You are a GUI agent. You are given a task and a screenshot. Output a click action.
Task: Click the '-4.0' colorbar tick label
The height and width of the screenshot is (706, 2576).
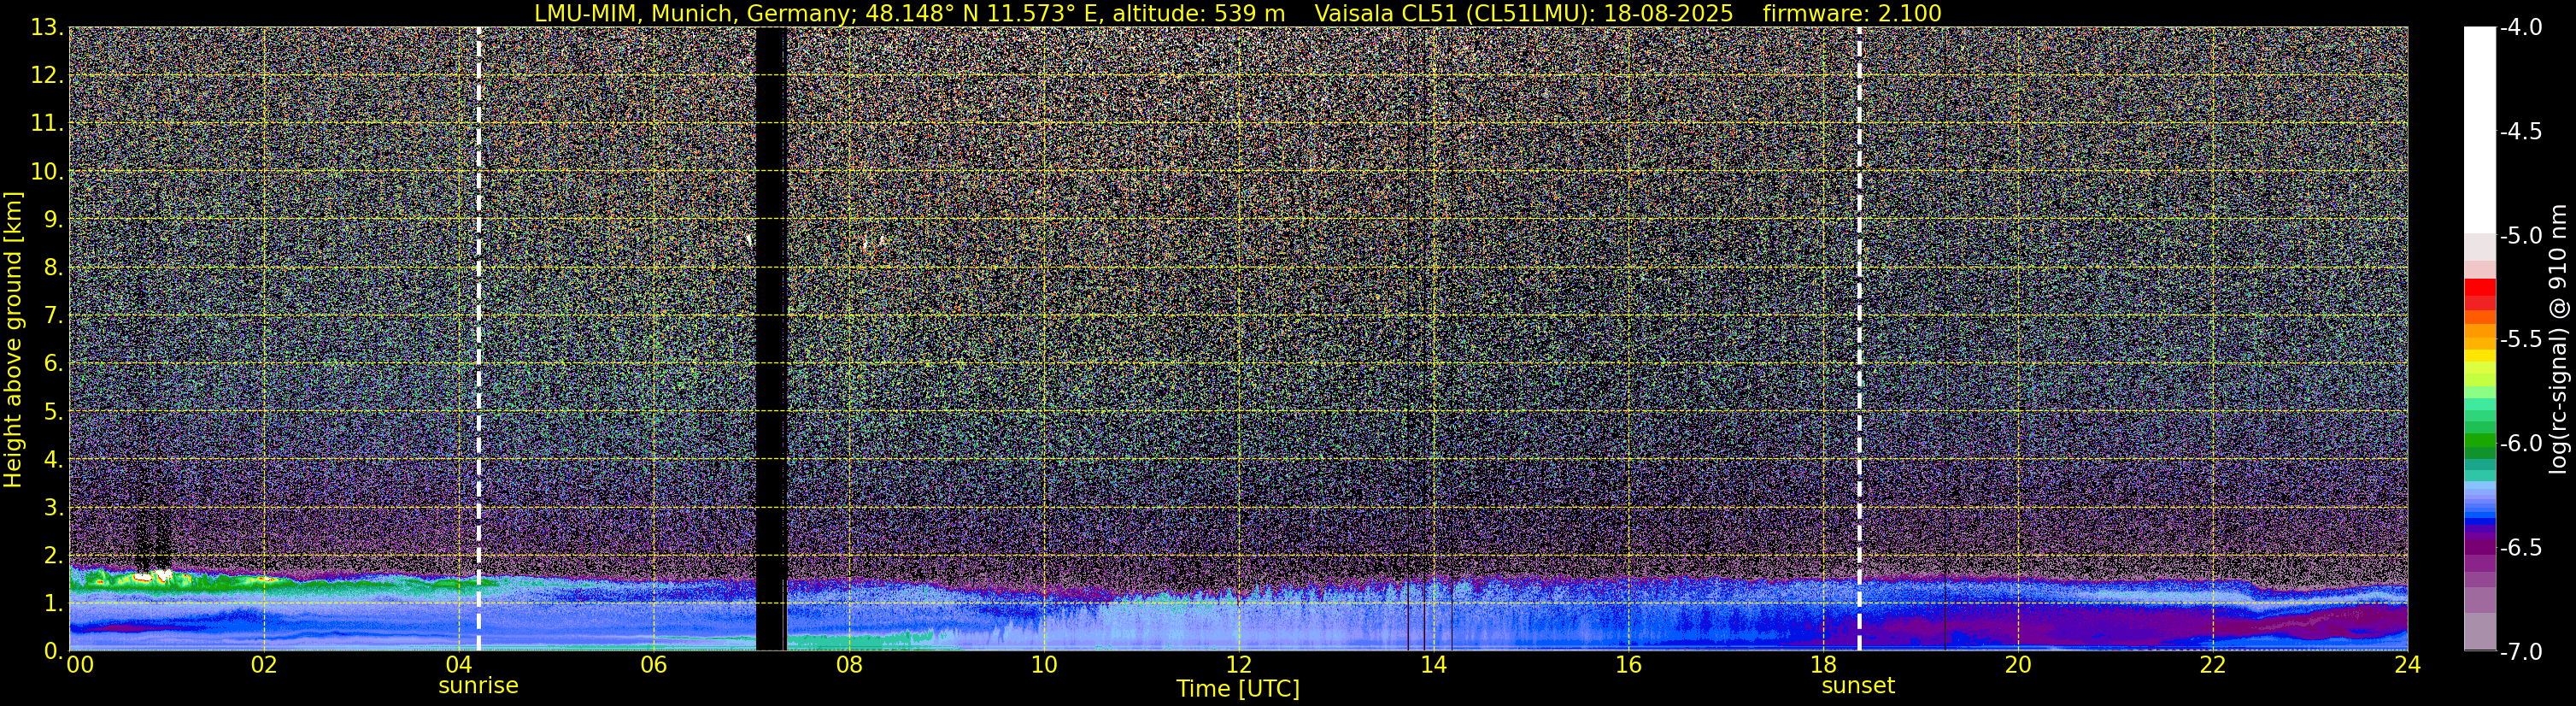[2521, 28]
